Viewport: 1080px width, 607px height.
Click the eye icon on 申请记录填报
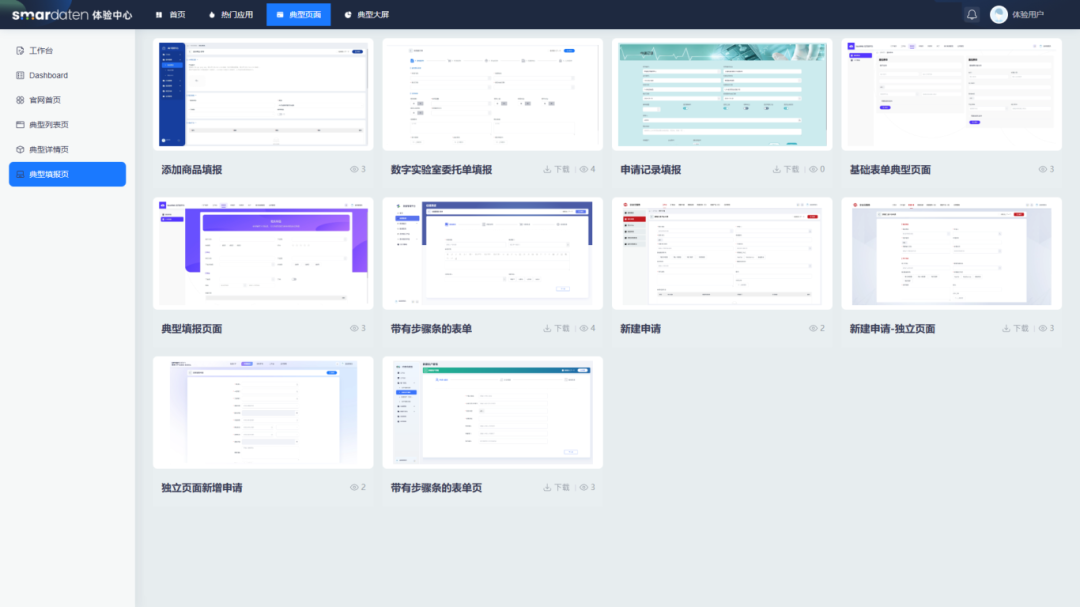click(813, 169)
